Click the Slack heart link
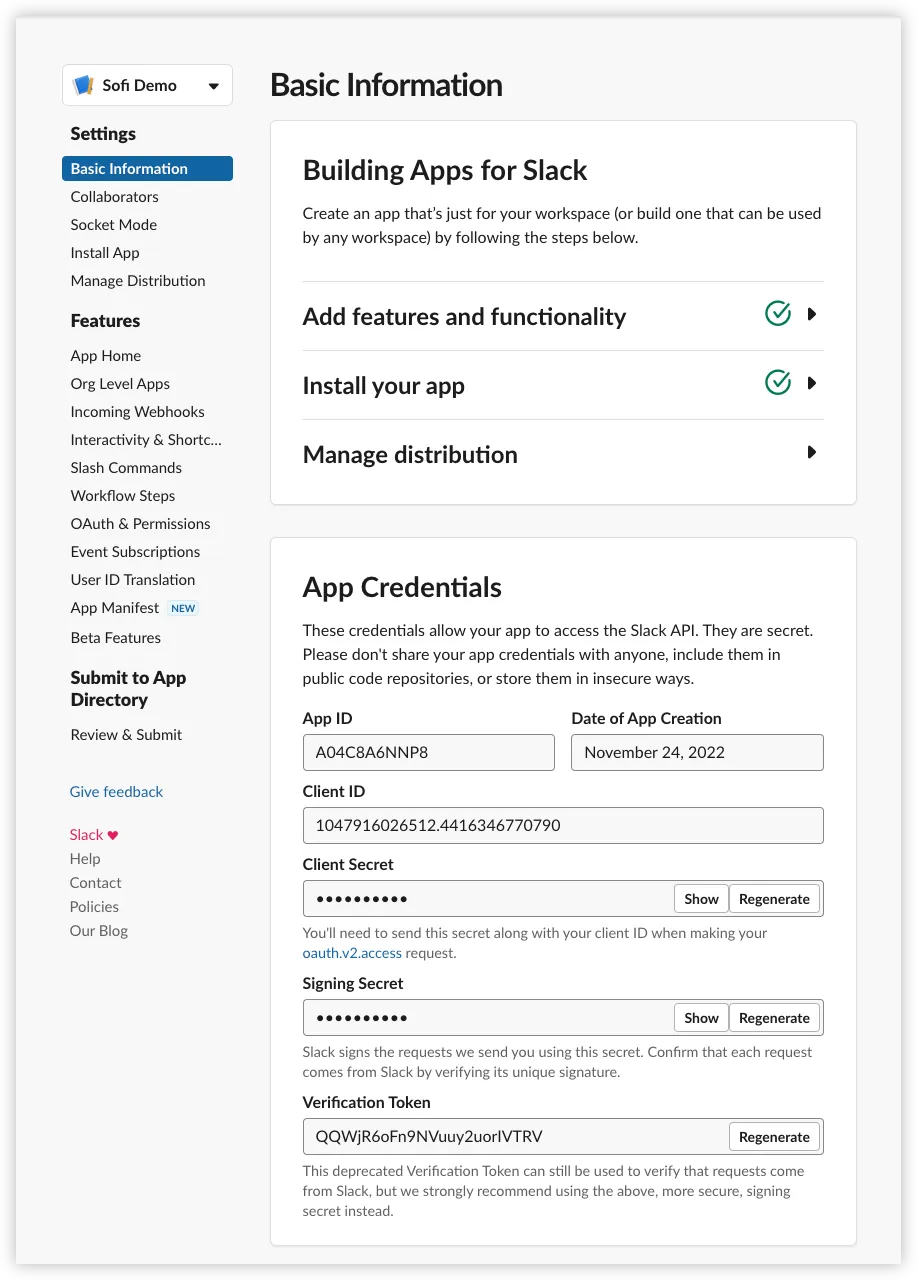917x1280 pixels. [94, 835]
